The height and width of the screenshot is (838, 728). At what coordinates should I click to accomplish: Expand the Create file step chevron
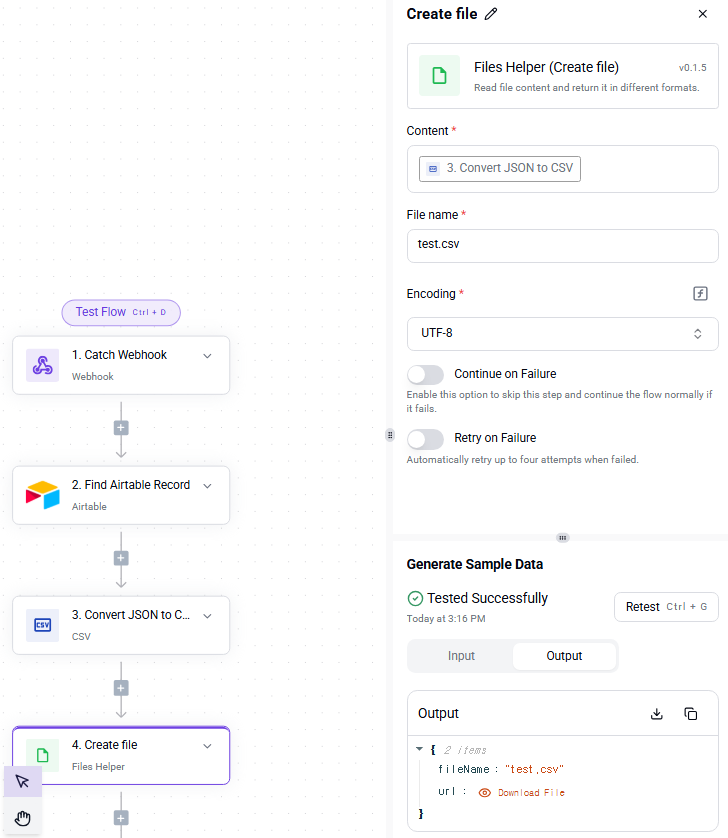(207, 746)
